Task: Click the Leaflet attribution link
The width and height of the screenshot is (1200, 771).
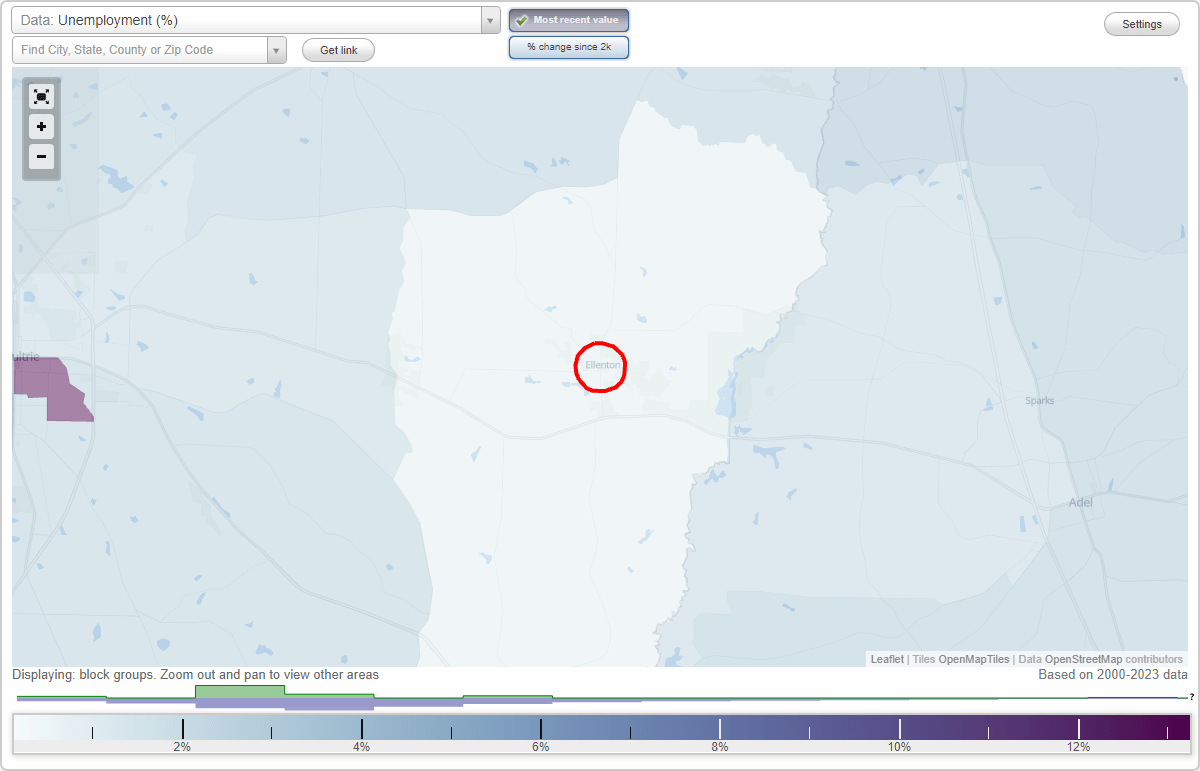Action: (x=887, y=659)
